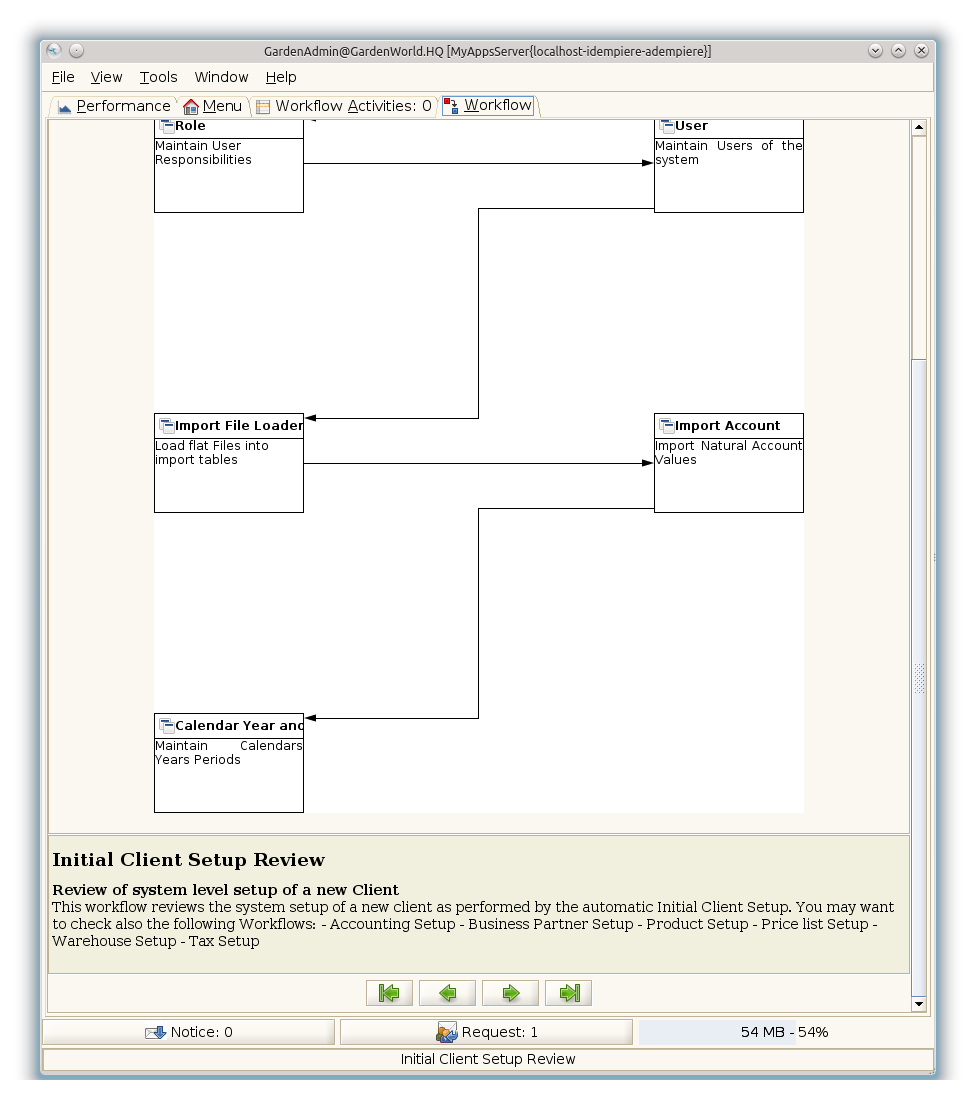Click the Notice envelope icon
The height and width of the screenshot is (1115, 976).
click(x=155, y=1033)
